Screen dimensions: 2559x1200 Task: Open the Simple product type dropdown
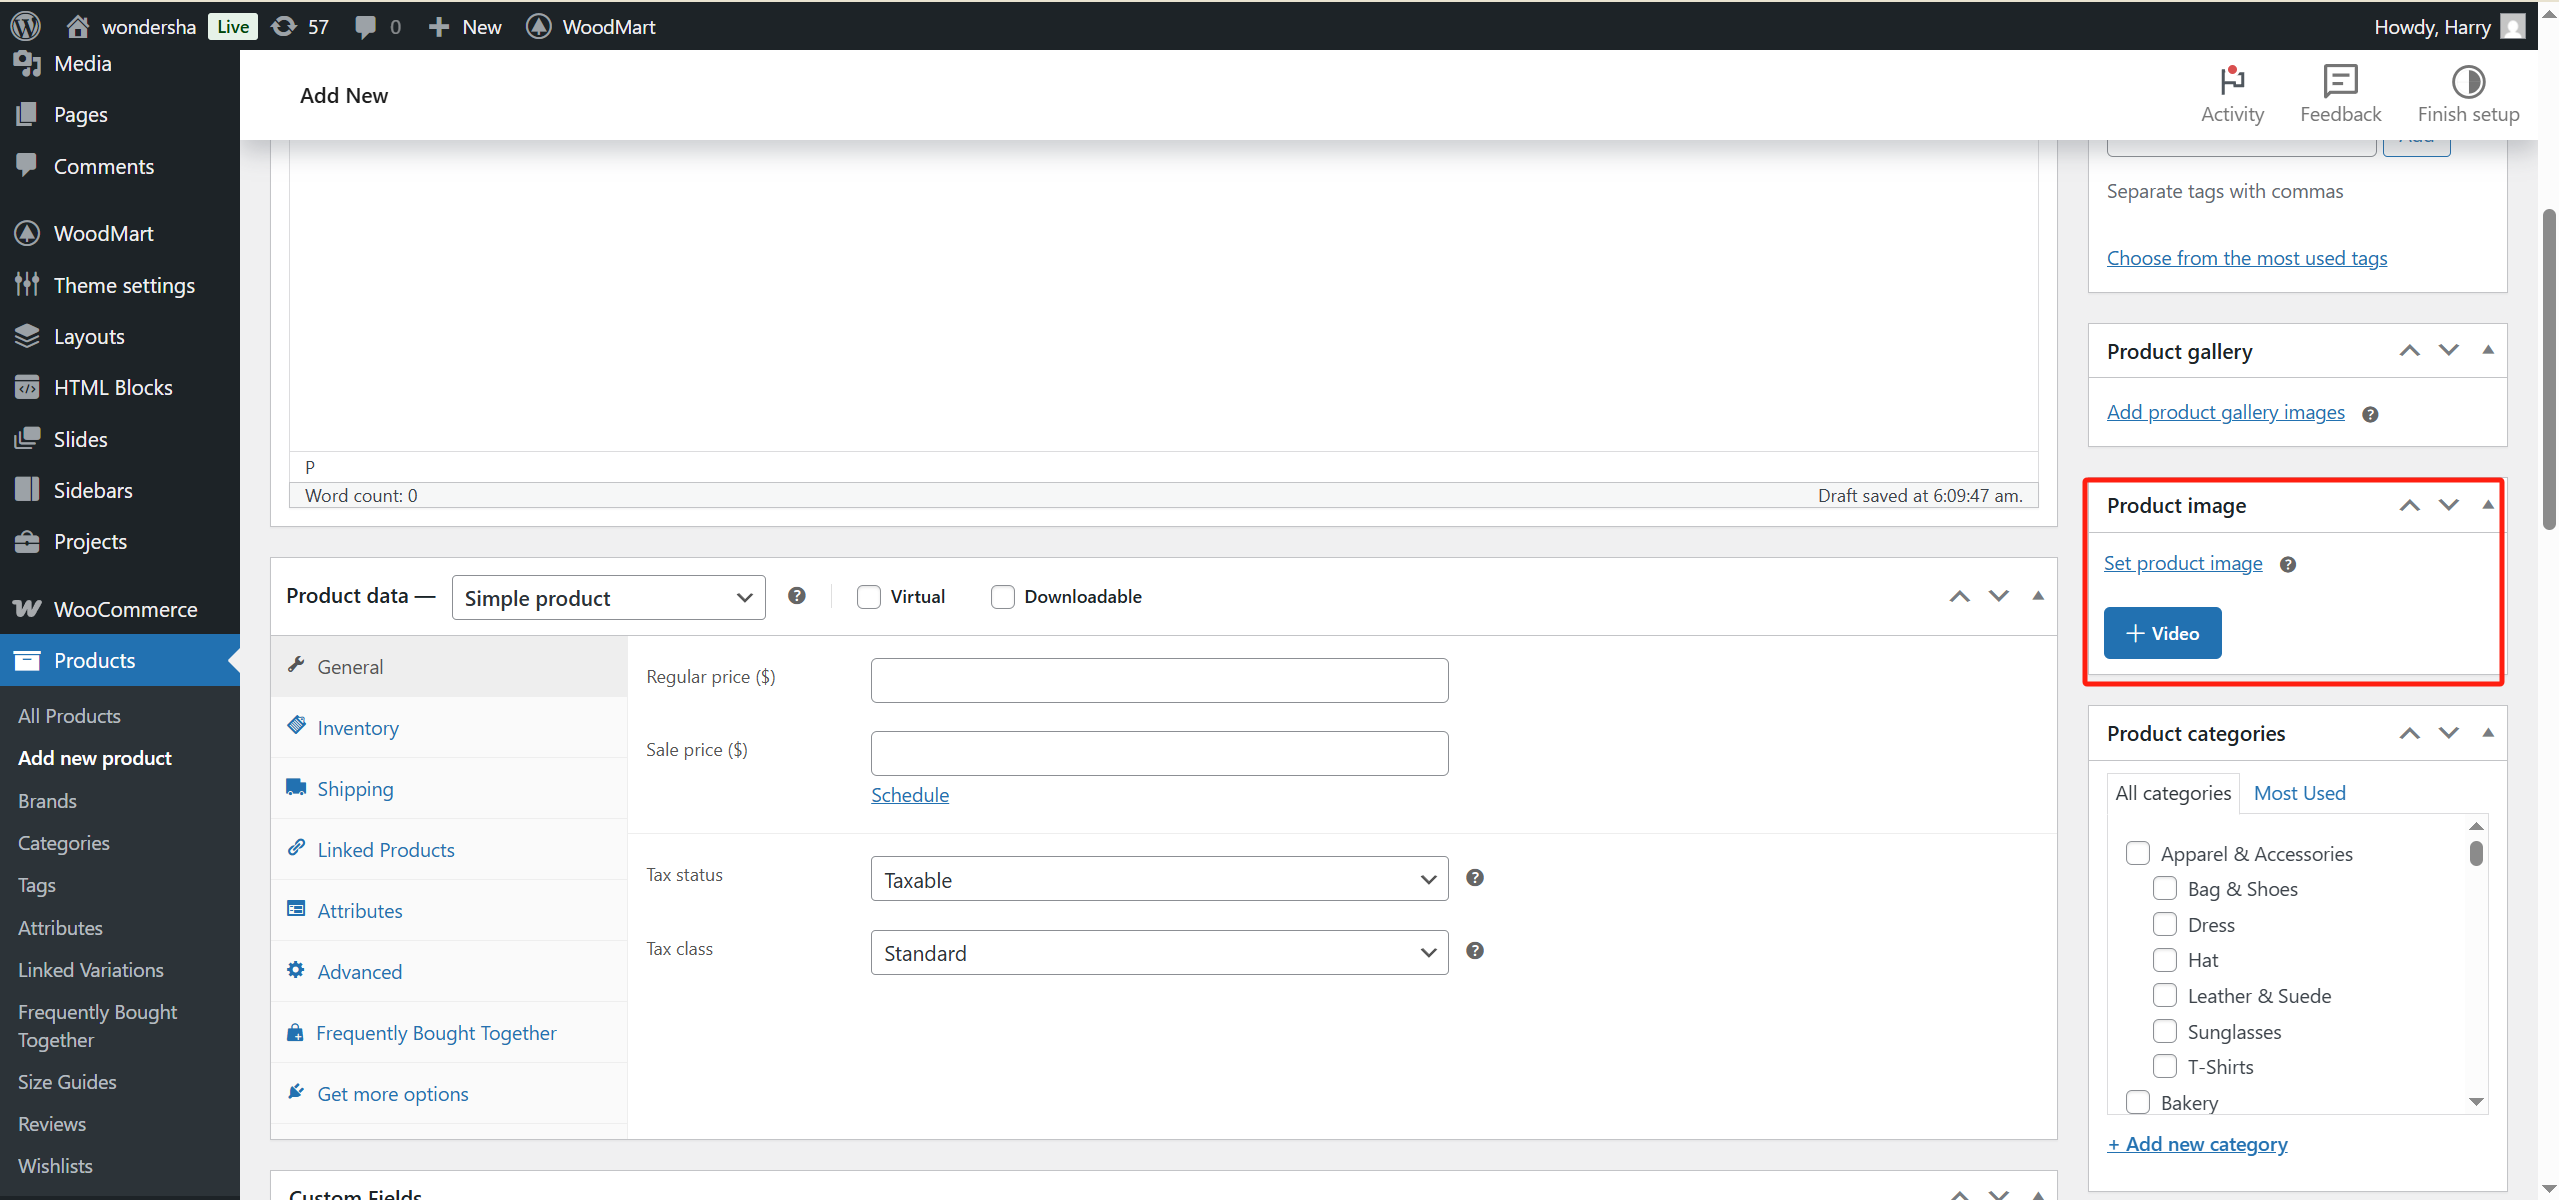tap(608, 598)
